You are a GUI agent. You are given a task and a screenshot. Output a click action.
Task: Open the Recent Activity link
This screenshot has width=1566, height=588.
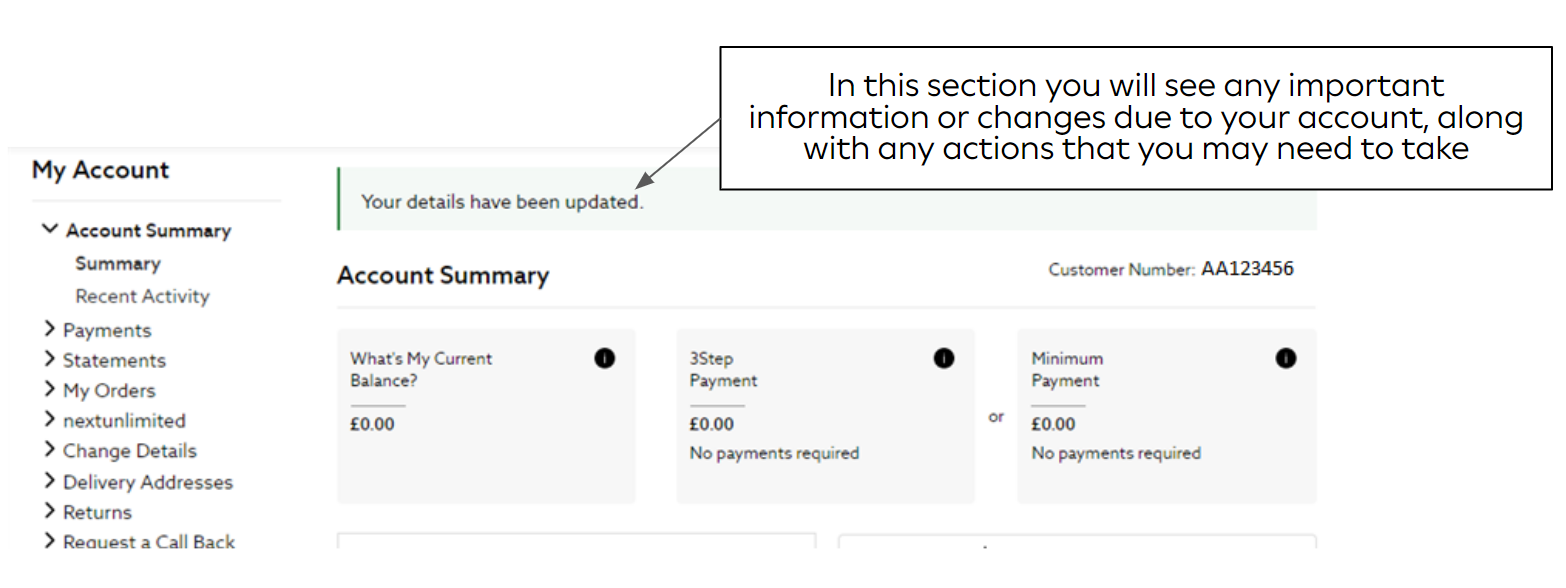[x=142, y=296]
